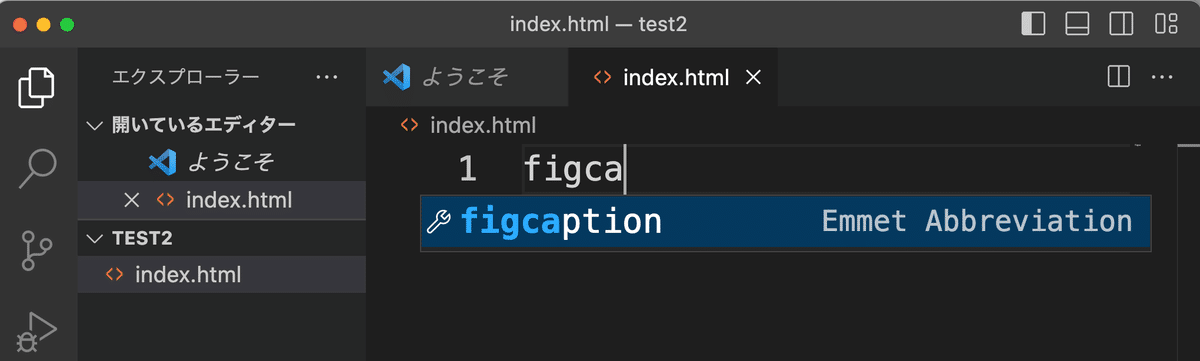This screenshot has height=361, width=1200.
Task: Close the index.html tab
Action: [754, 77]
